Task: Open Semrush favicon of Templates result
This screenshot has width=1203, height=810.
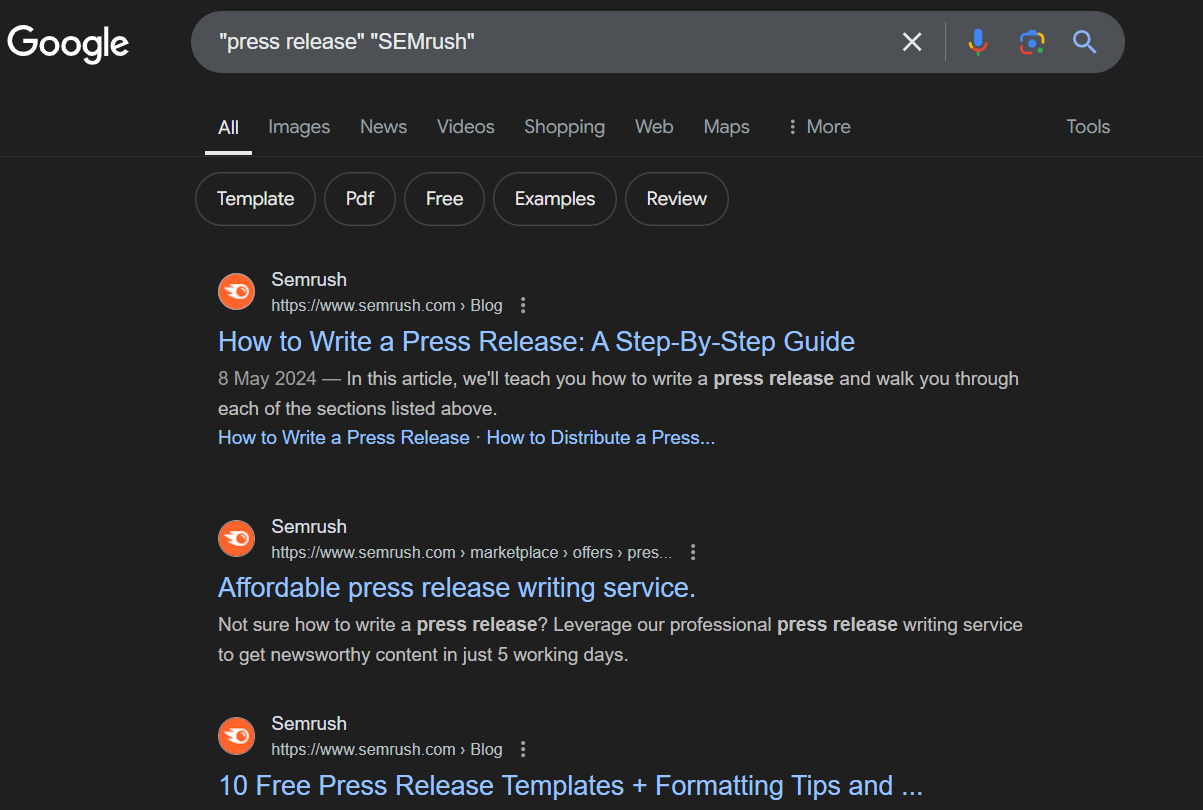Action: [x=237, y=736]
